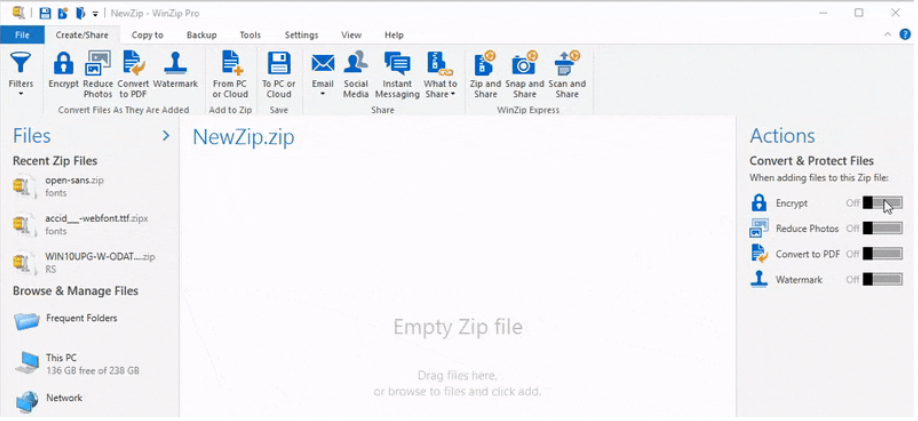The height and width of the screenshot is (421, 918).
Task: Open the Customize Quick Access Toolbar dropdown
Action: pyautogui.click(x=95, y=13)
